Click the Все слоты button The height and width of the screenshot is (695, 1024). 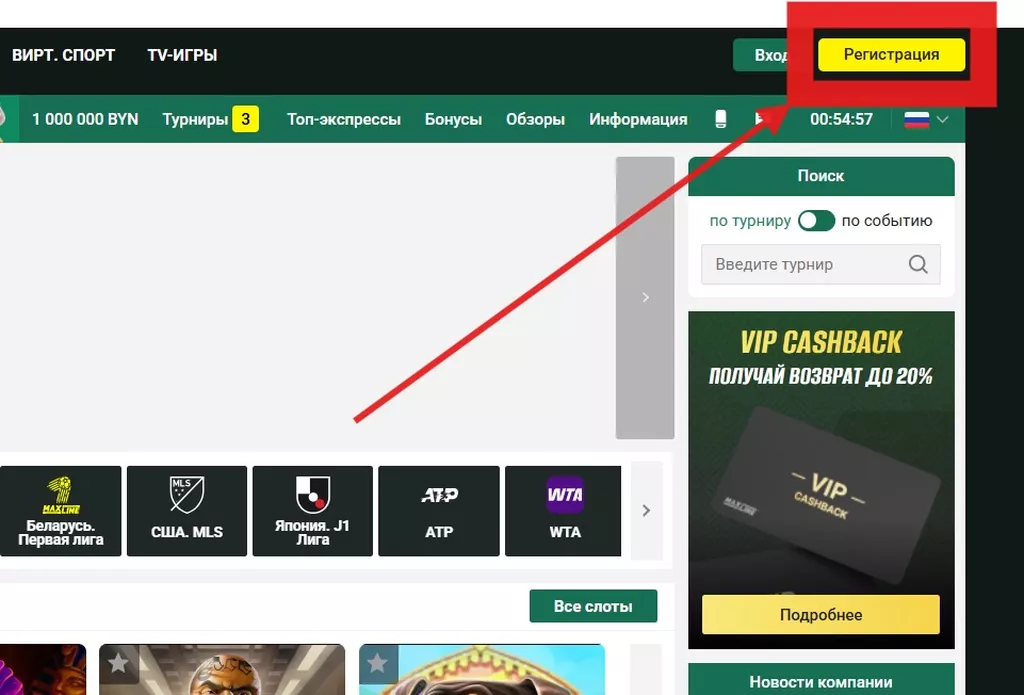593,606
